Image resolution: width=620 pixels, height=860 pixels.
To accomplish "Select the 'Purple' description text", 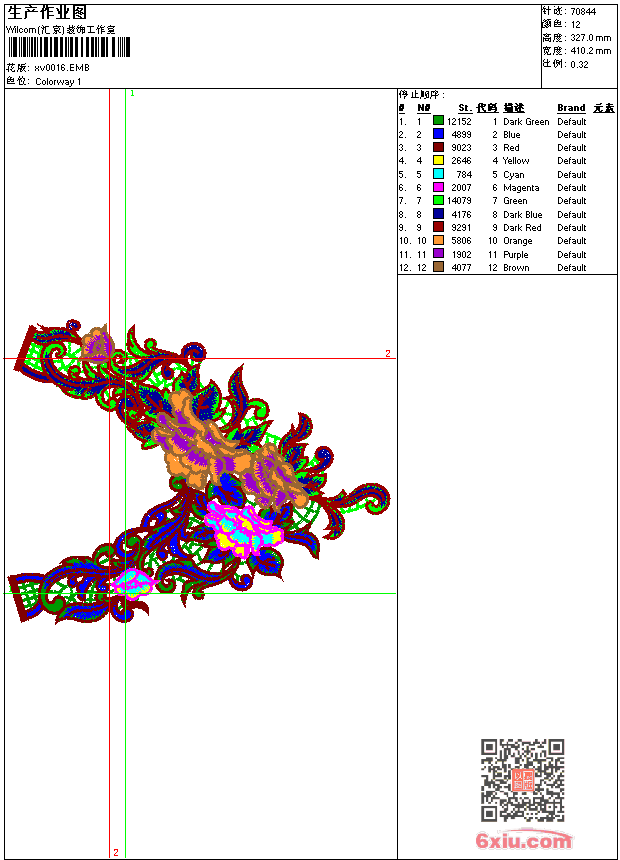I will (x=516, y=254).
